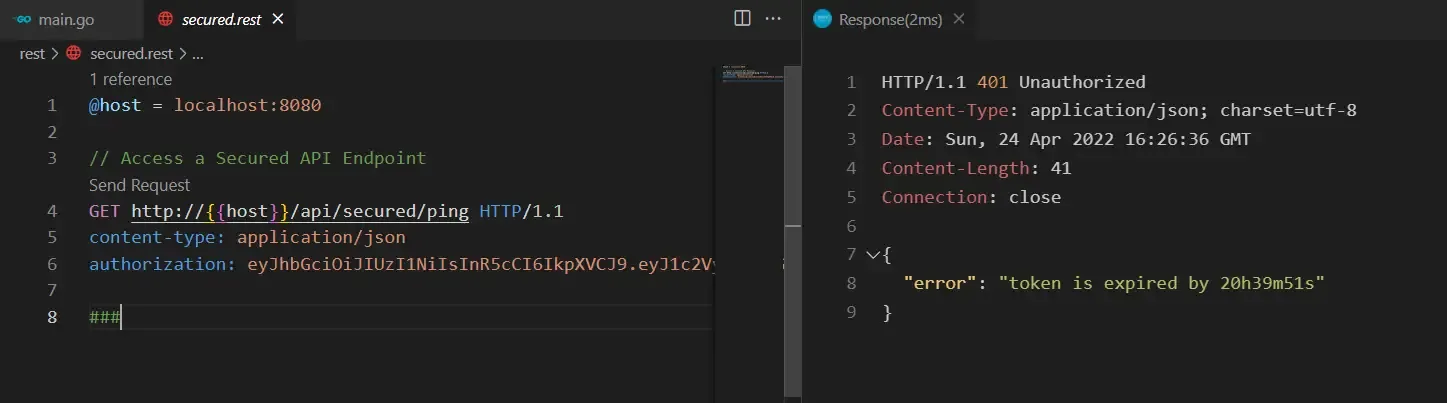Click line number 8 in the response gutter
This screenshot has height=403, width=1447.
[851, 283]
